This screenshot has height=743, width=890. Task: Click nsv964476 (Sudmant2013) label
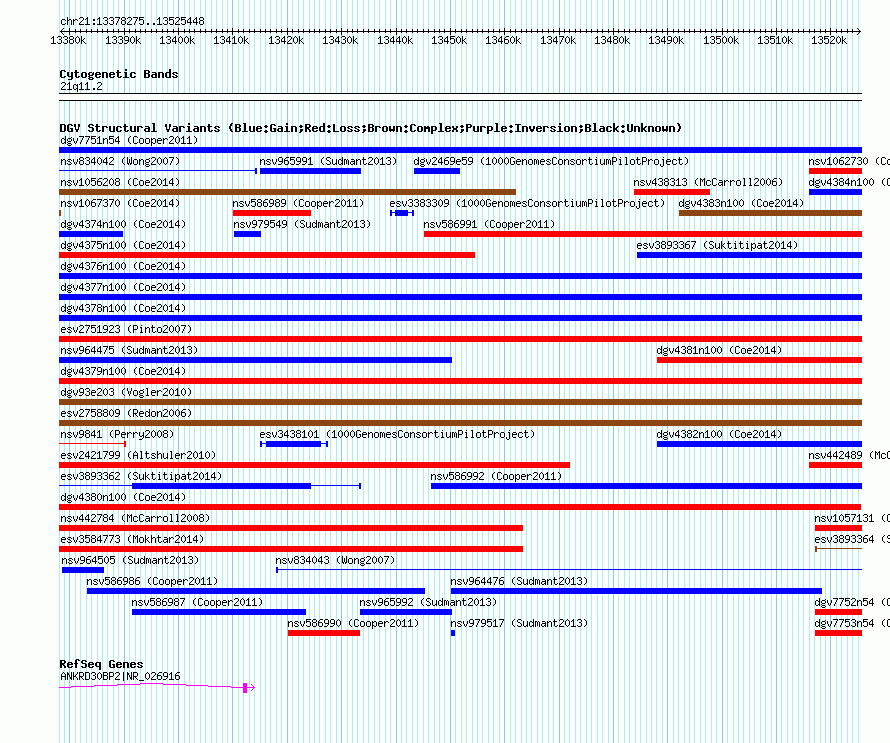click(519, 581)
